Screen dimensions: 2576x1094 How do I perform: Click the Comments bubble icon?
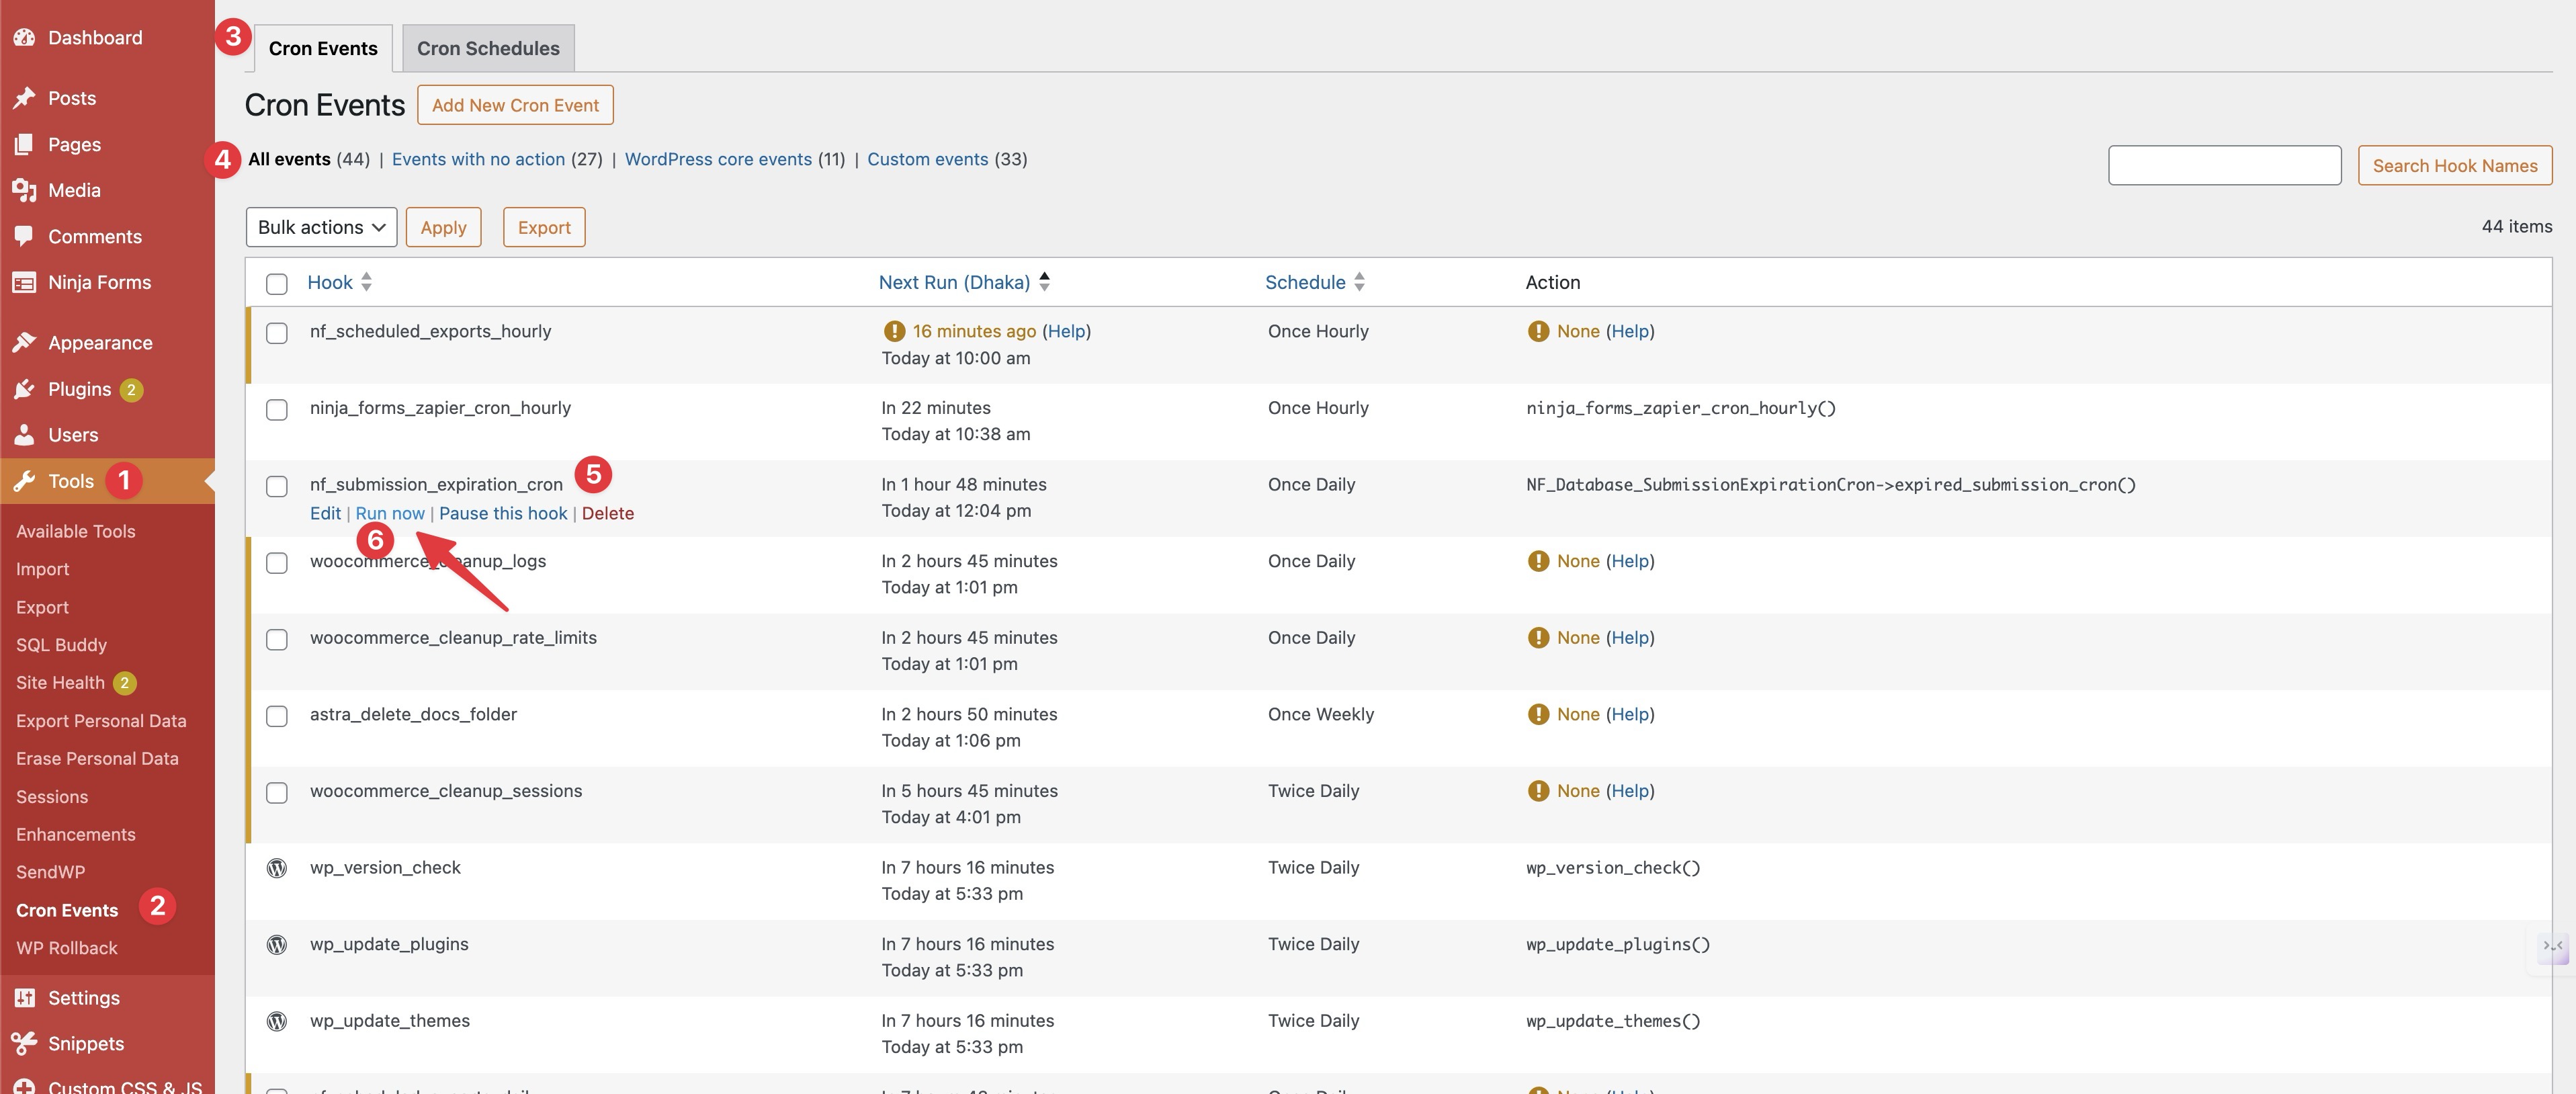click(24, 236)
